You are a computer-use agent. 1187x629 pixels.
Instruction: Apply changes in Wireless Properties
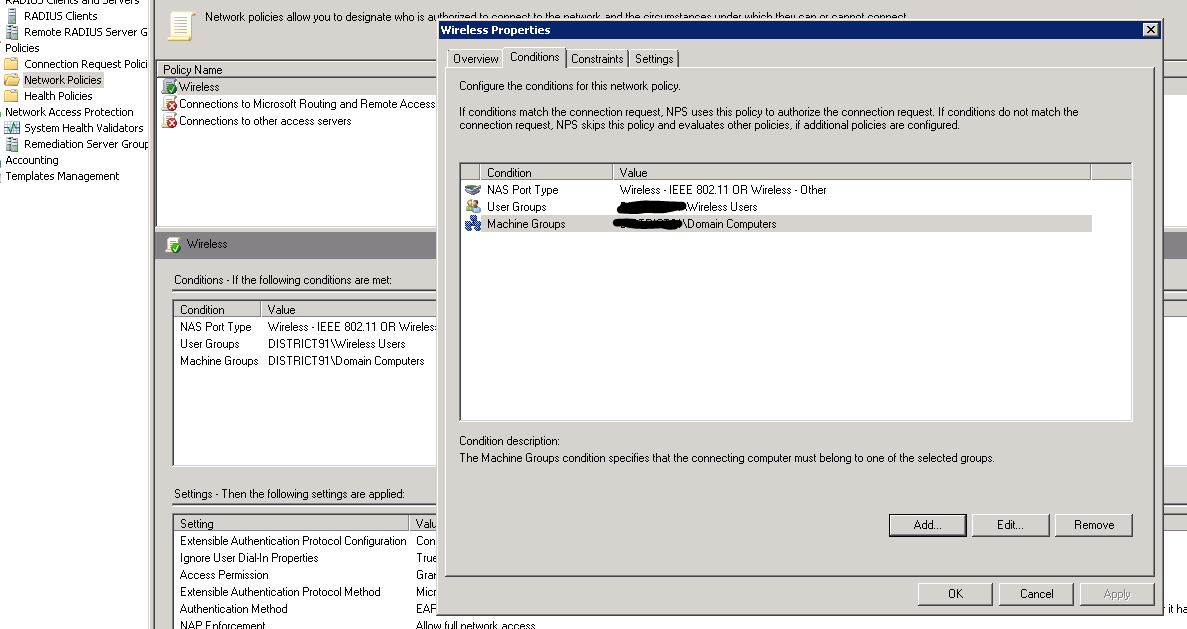pyautogui.click(x=1117, y=593)
